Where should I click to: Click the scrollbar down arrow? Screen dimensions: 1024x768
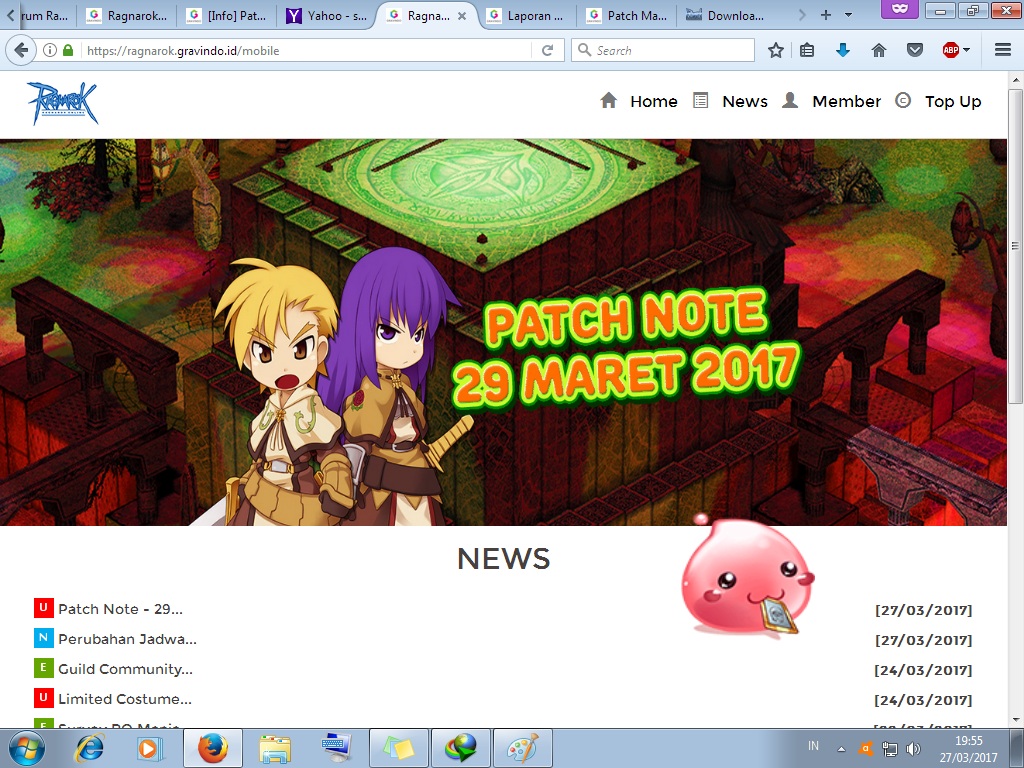coord(1016,720)
